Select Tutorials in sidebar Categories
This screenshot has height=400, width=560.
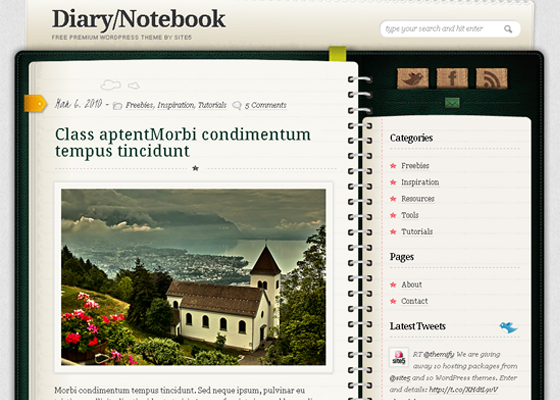(x=417, y=231)
